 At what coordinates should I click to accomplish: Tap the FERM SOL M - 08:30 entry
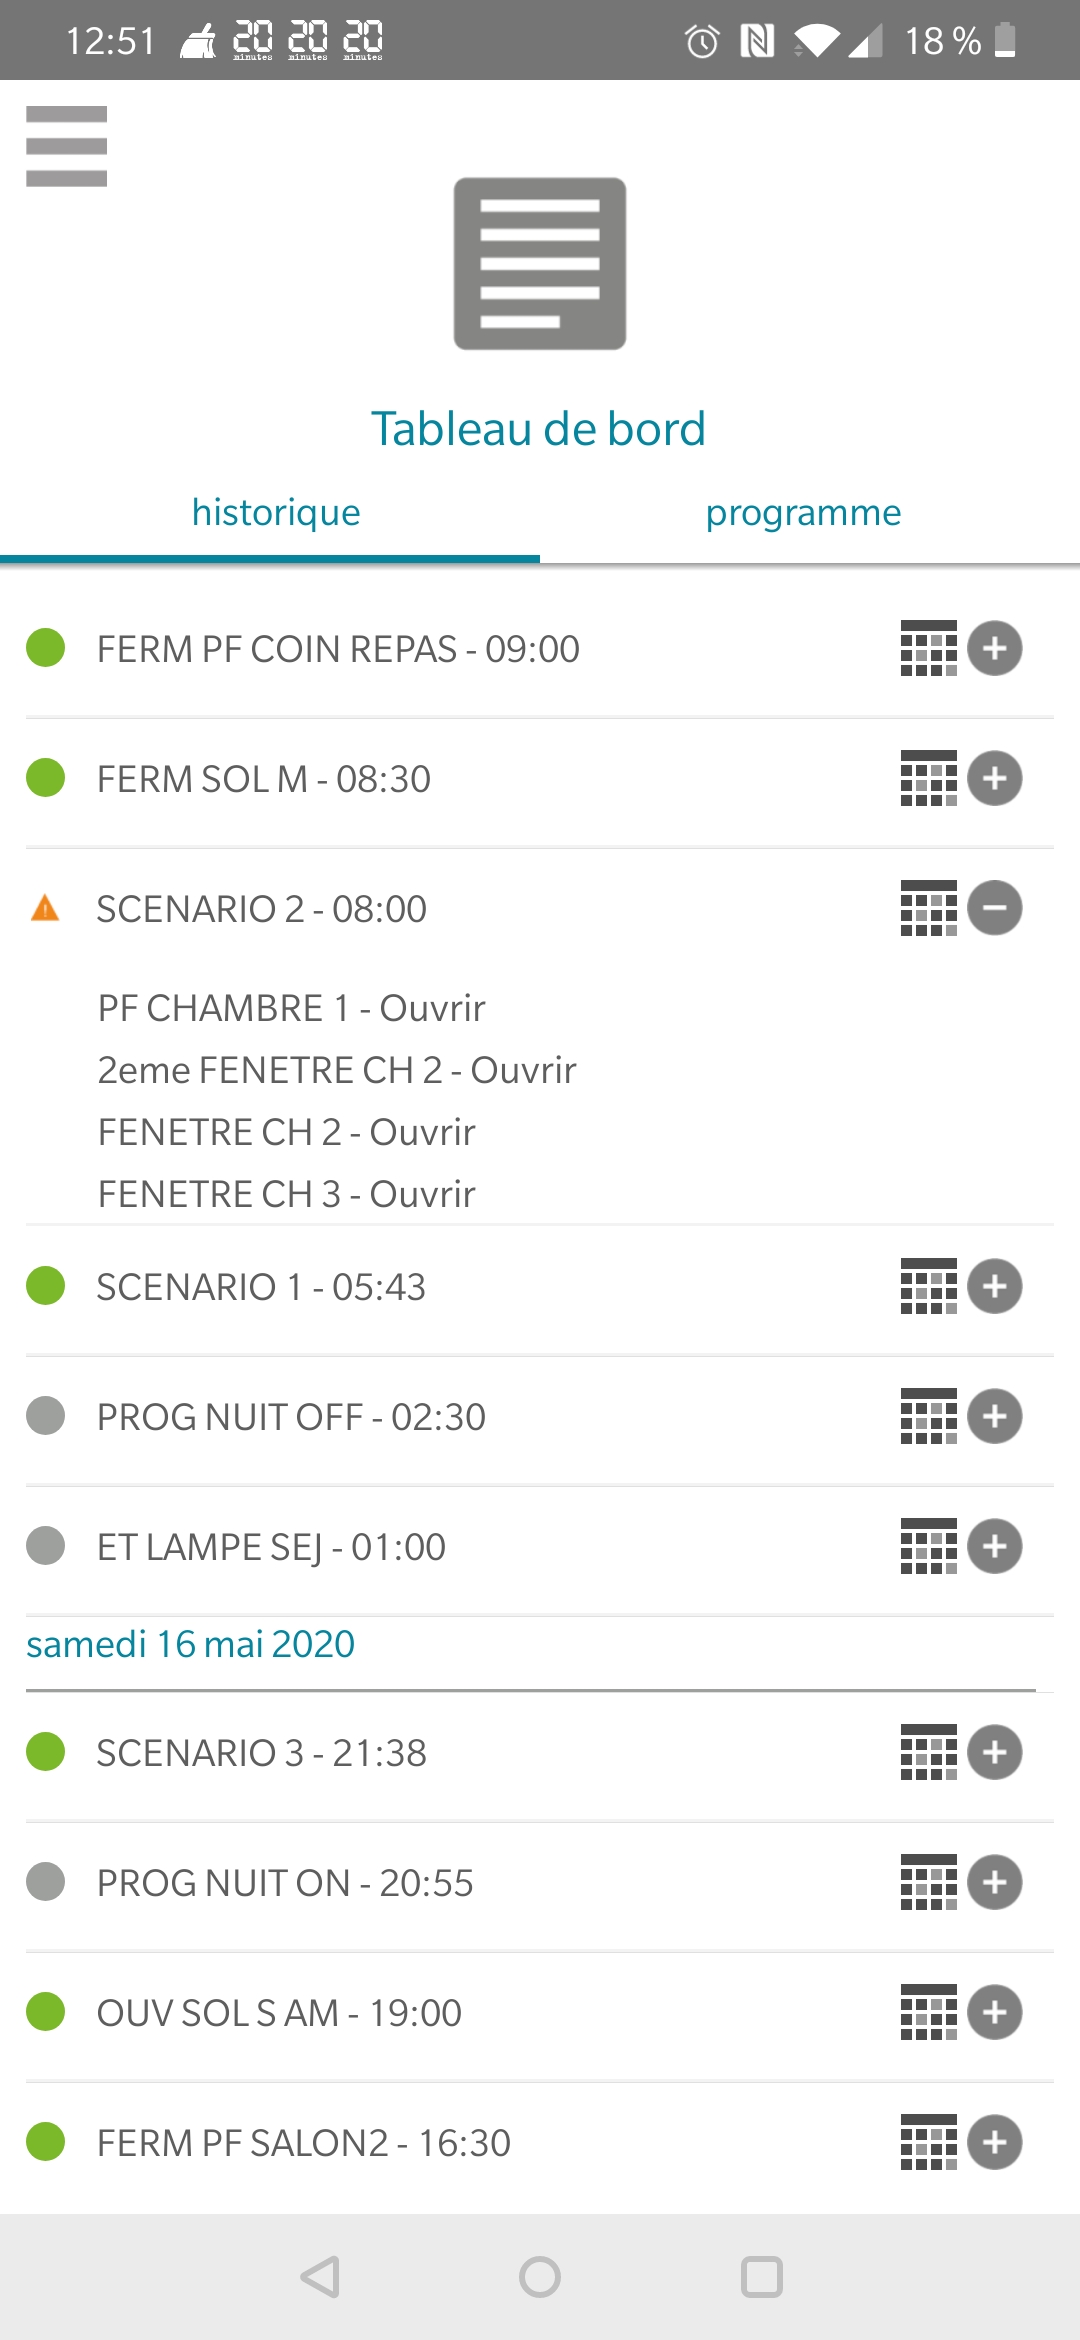[264, 779]
